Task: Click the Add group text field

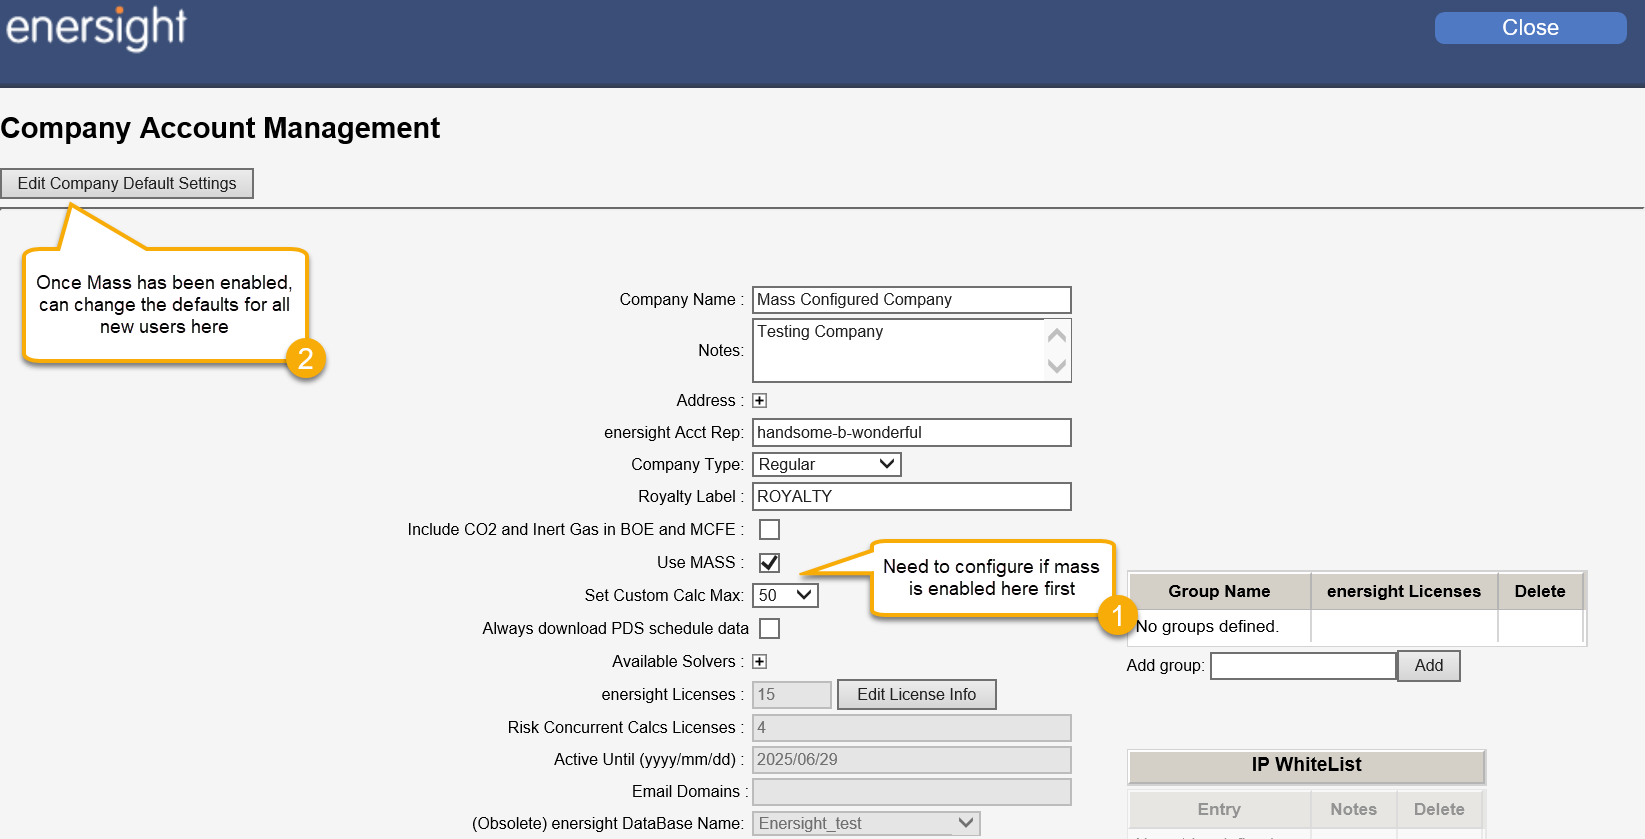Action: [x=1303, y=666]
